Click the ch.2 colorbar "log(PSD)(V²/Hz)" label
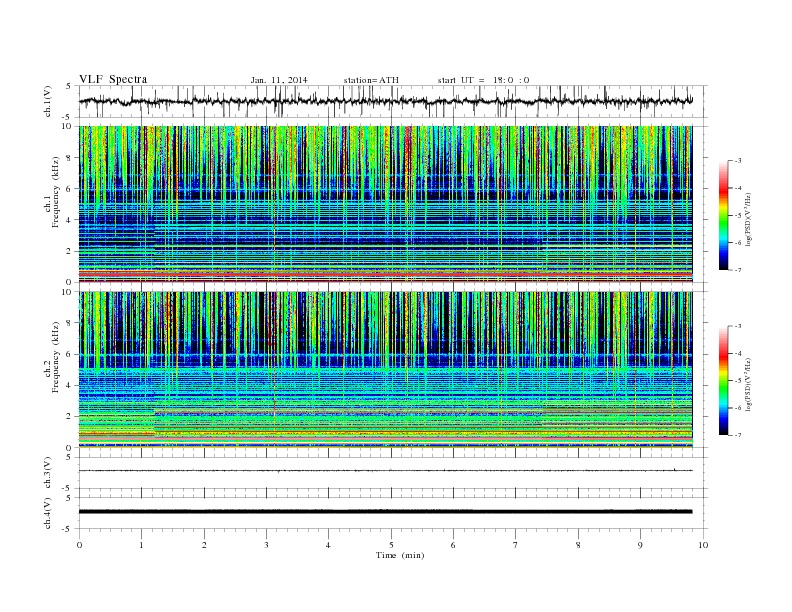 [749, 385]
